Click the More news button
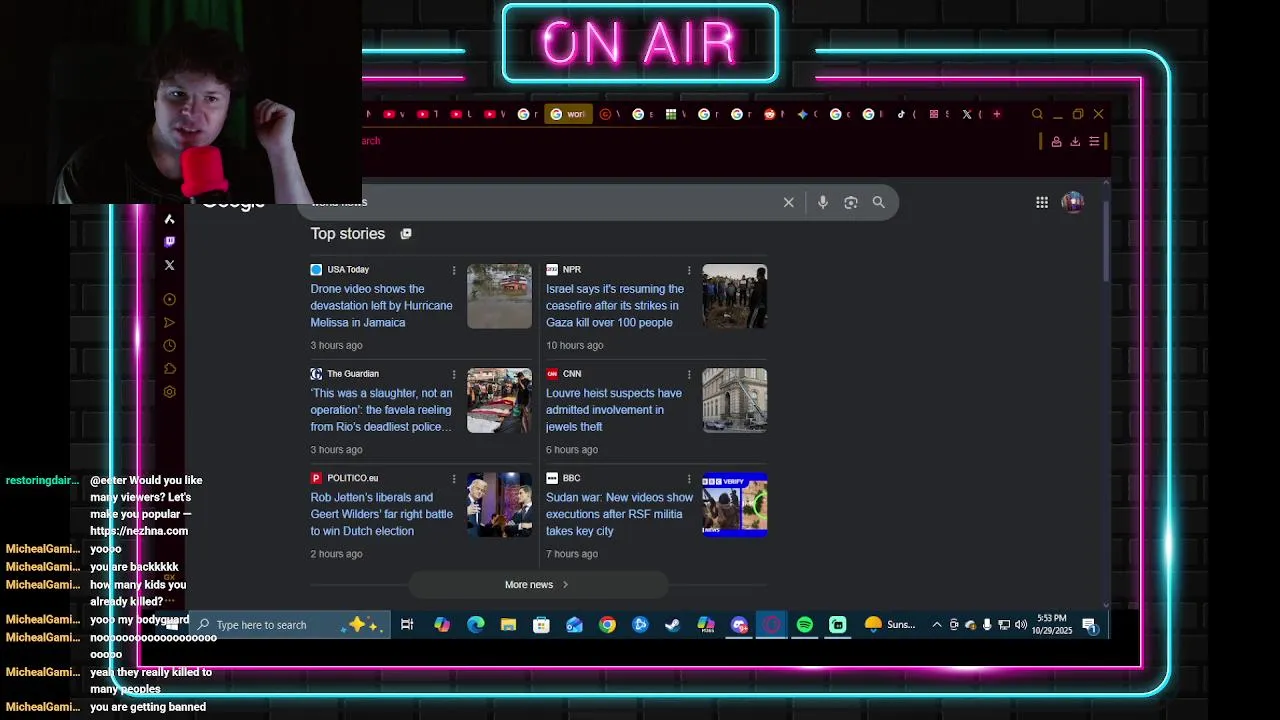 pos(537,585)
